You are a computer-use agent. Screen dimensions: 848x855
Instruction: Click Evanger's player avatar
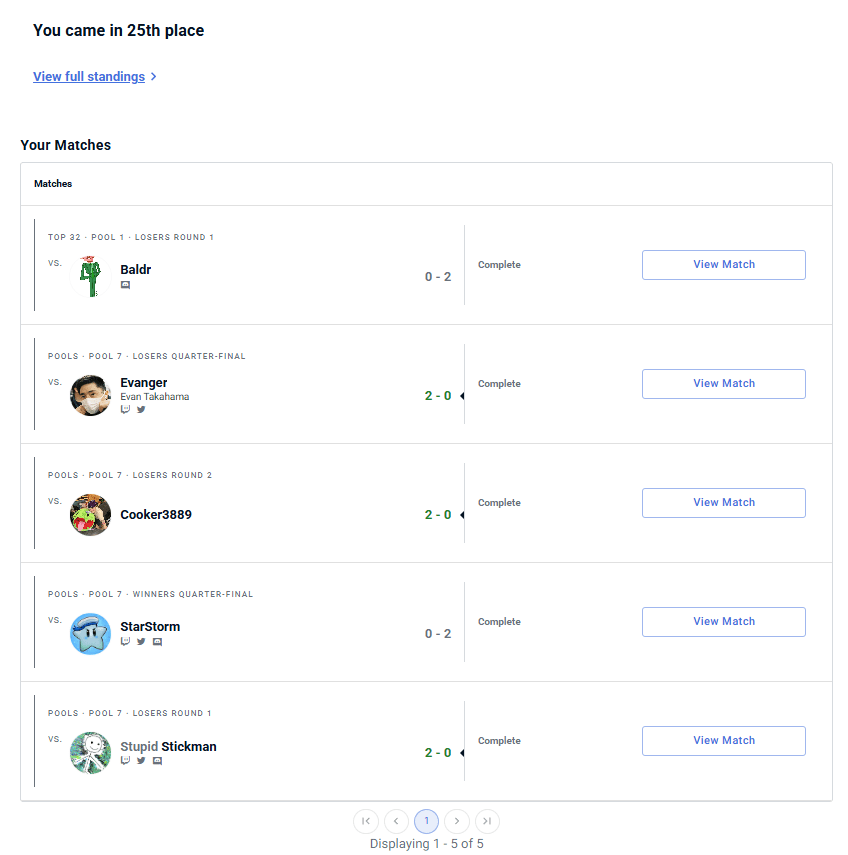click(x=90, y=396)
